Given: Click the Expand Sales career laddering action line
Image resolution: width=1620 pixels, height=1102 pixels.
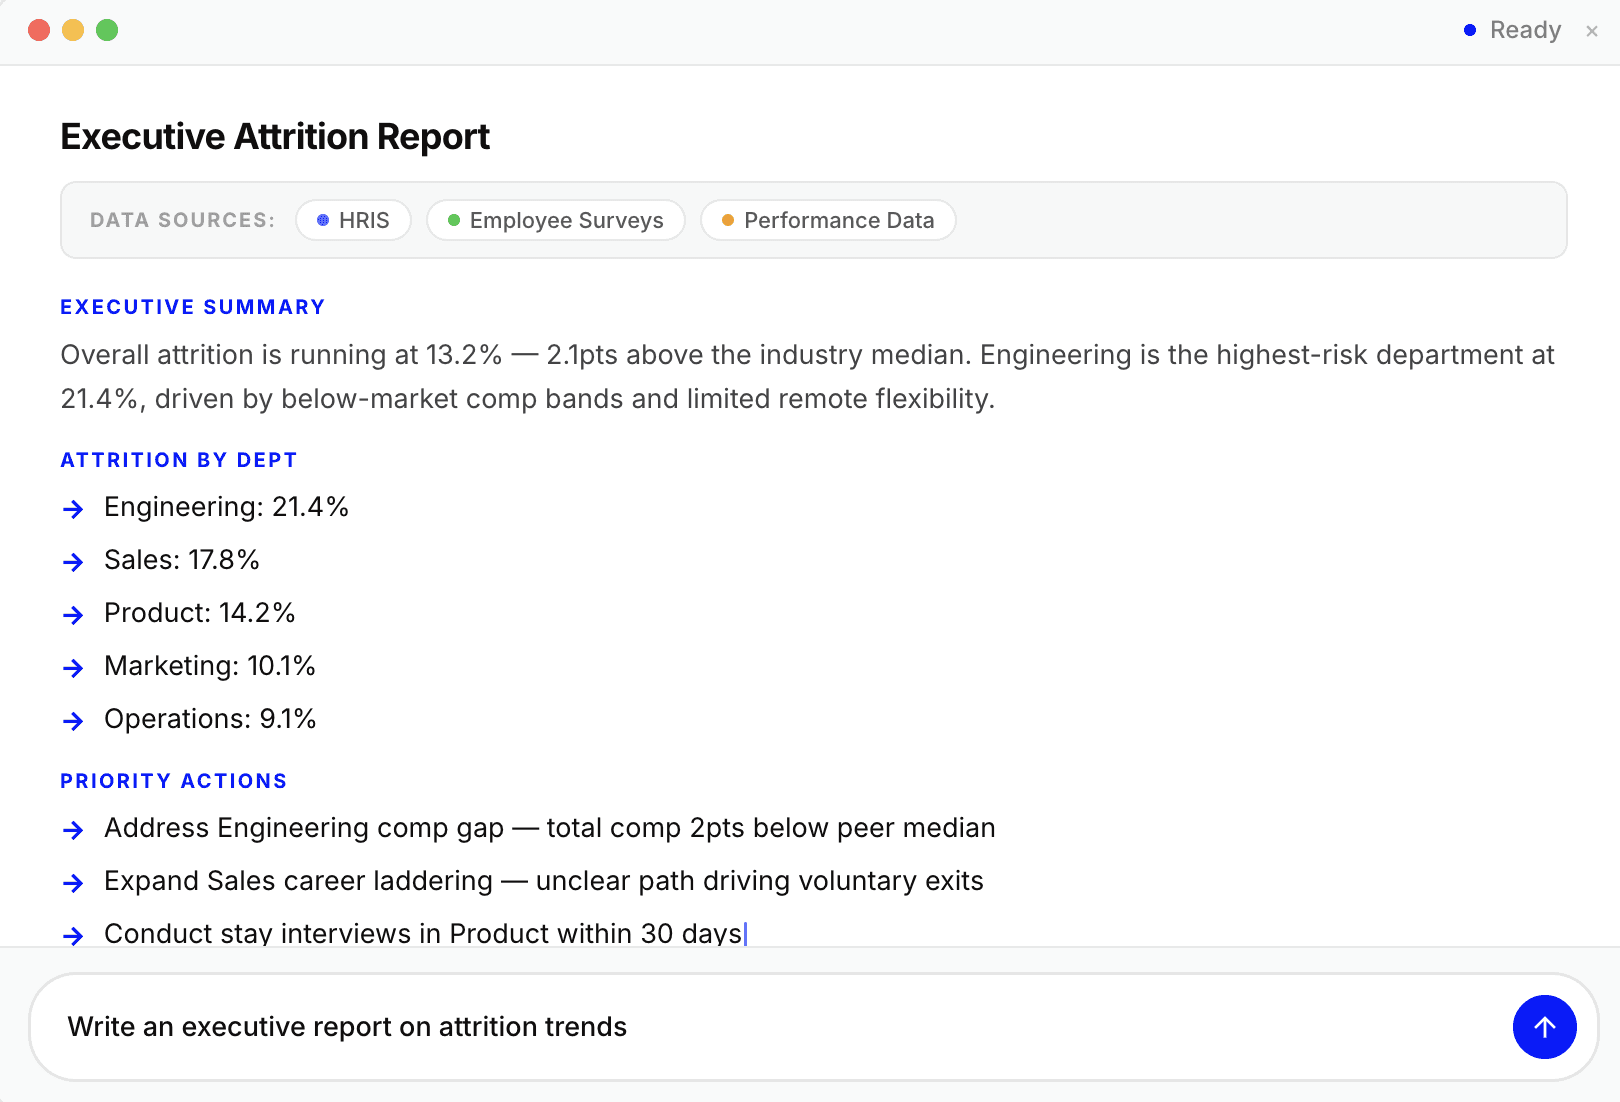Looking at the screenshot, I should [544, 881].
